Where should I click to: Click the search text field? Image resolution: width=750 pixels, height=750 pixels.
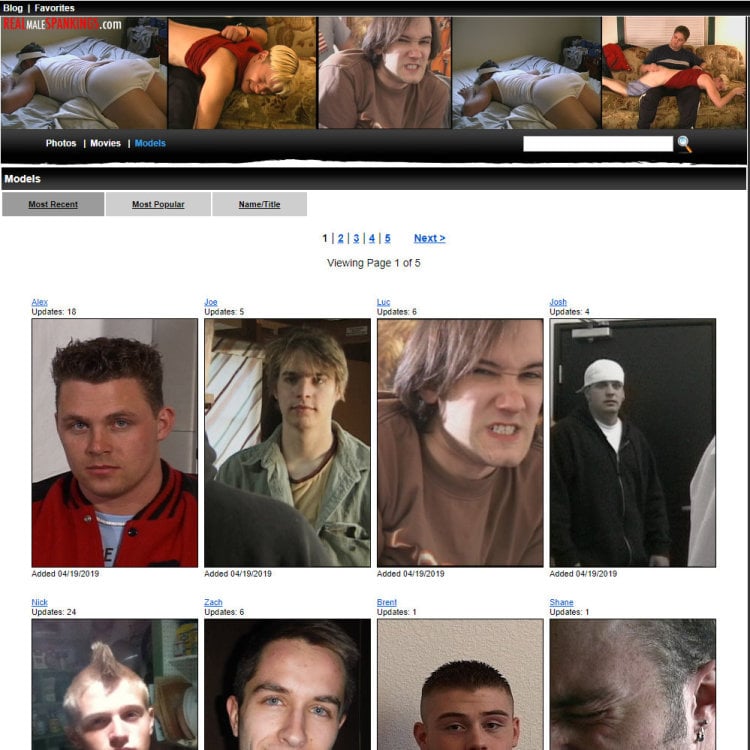pos(598,144)
